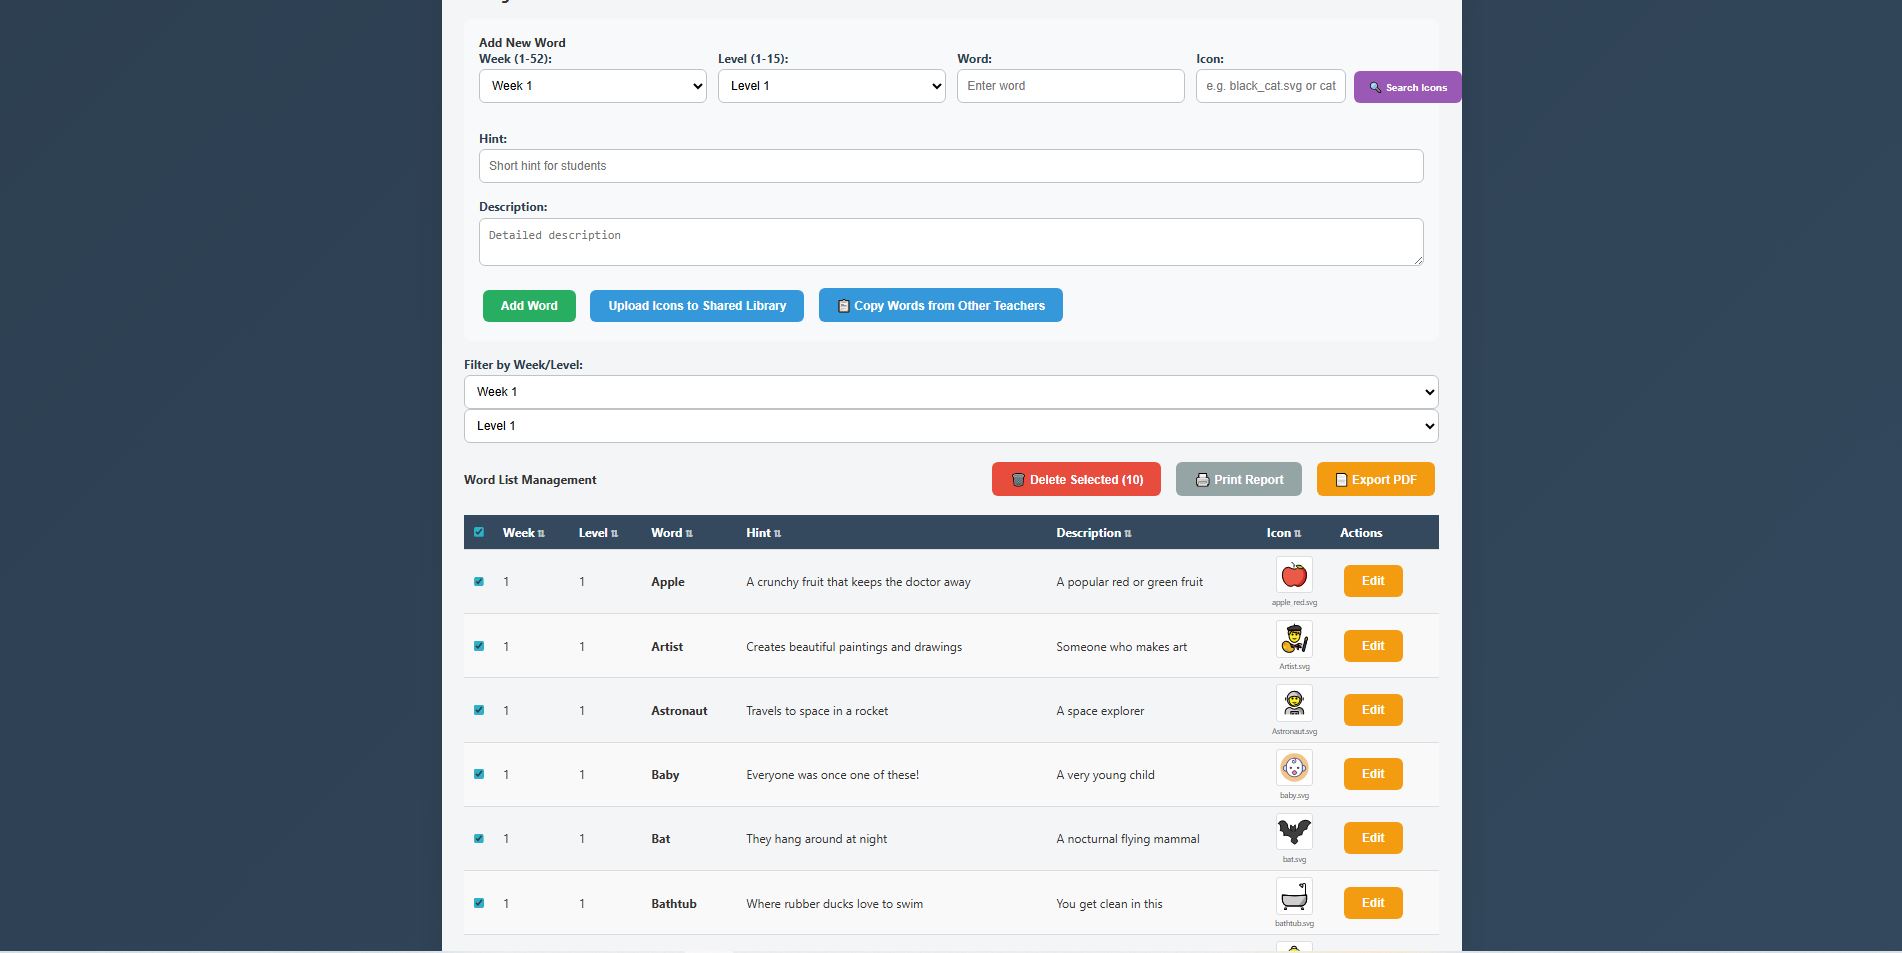This screenshot has height=953, width=1902.
Task: Click the bathtub icon thumbnail
Action: pyautogui.click(x=1294, y=896)
